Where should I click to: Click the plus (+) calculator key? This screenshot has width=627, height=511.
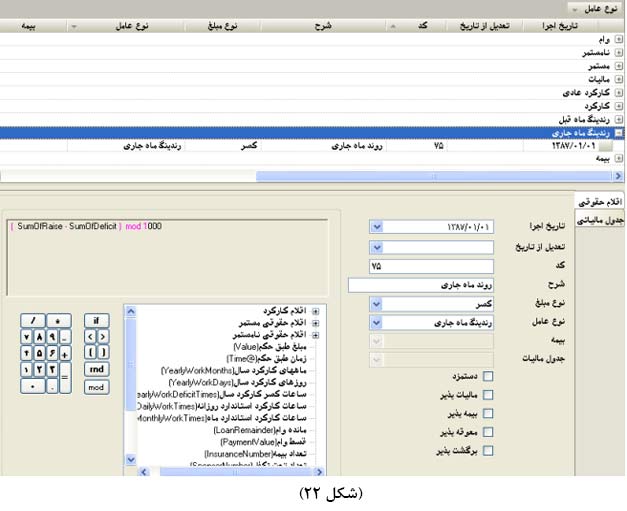[65, 353]
